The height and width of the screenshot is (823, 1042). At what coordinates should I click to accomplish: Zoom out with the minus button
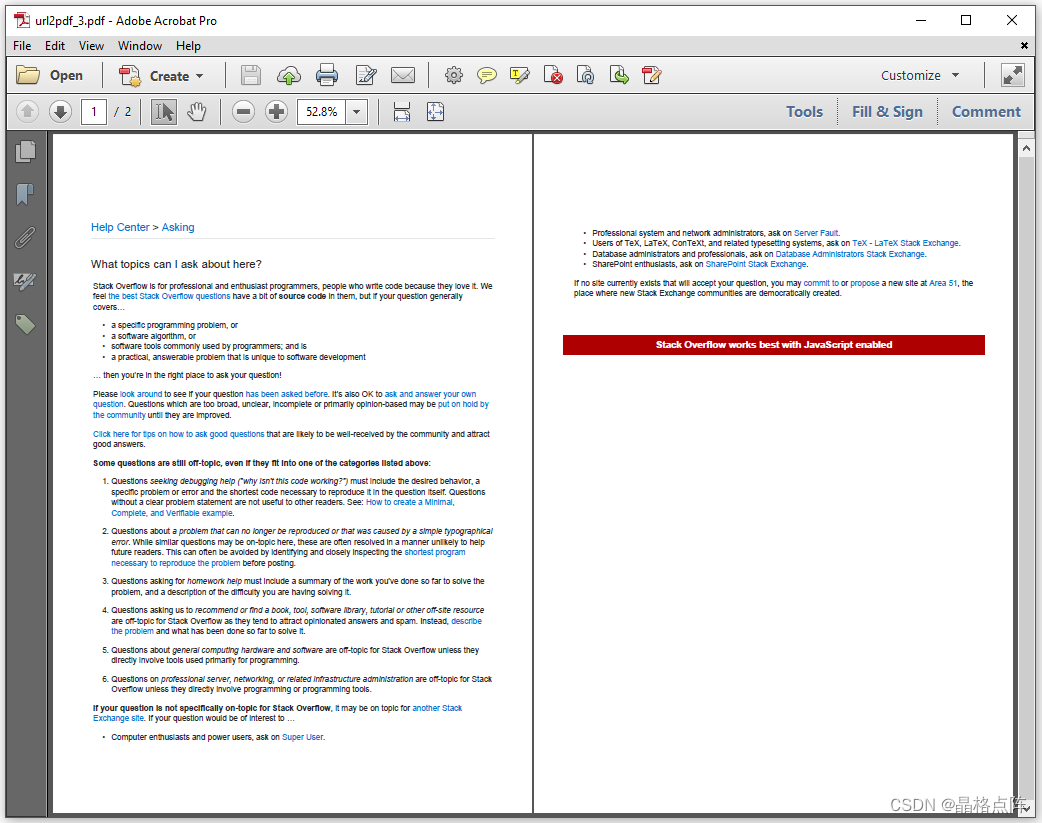(x=243, y=112)
